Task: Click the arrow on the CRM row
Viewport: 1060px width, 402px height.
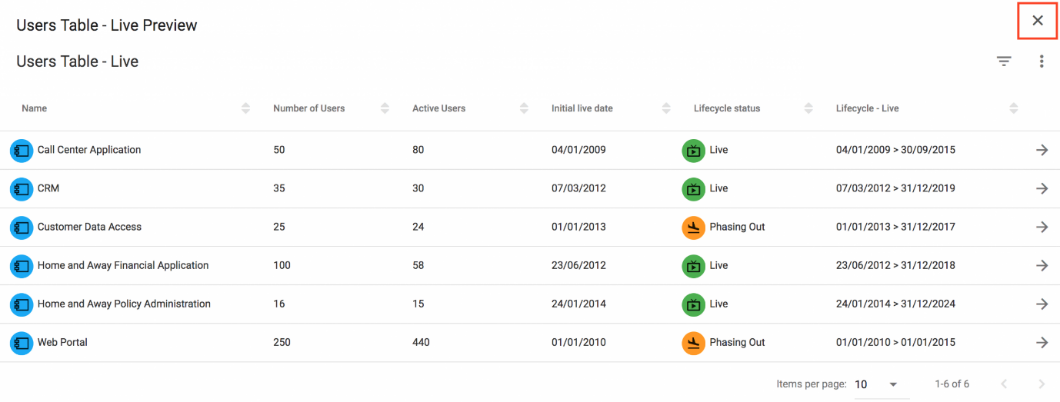Action: pyautogui.click(x=1042, y=188)
